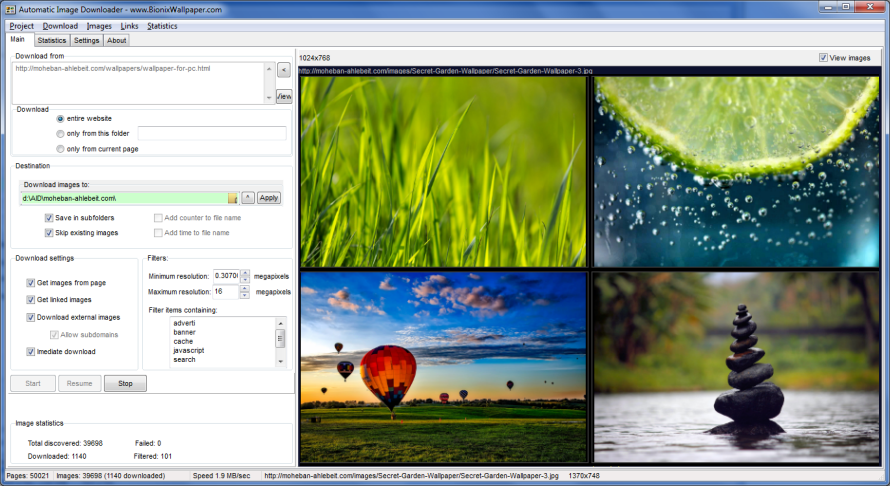Click the application icon in the title bar

click(x=9, y=7)
